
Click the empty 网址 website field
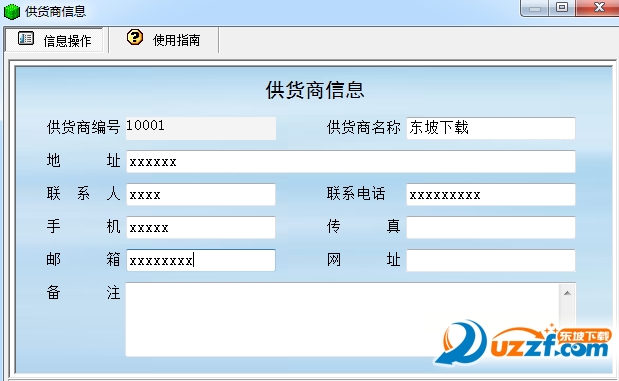point(491,260)
